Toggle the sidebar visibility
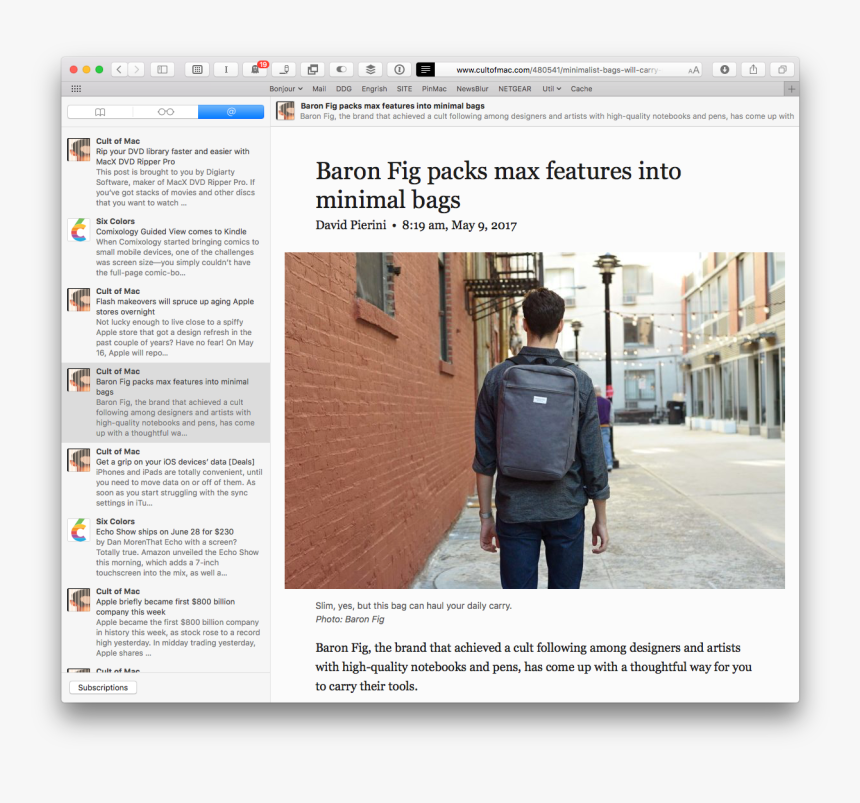The height and width of the screenshot is (803, 860). pos(161,69)
